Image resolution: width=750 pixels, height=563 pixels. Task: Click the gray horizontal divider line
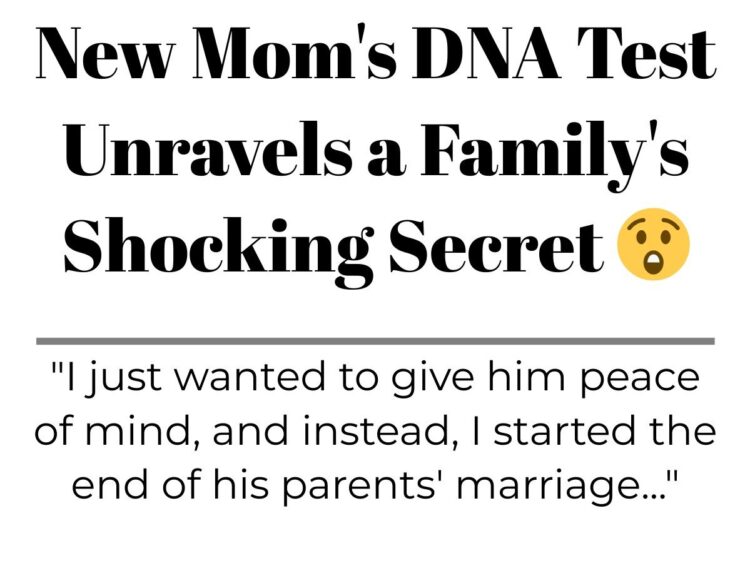(375, 341)
